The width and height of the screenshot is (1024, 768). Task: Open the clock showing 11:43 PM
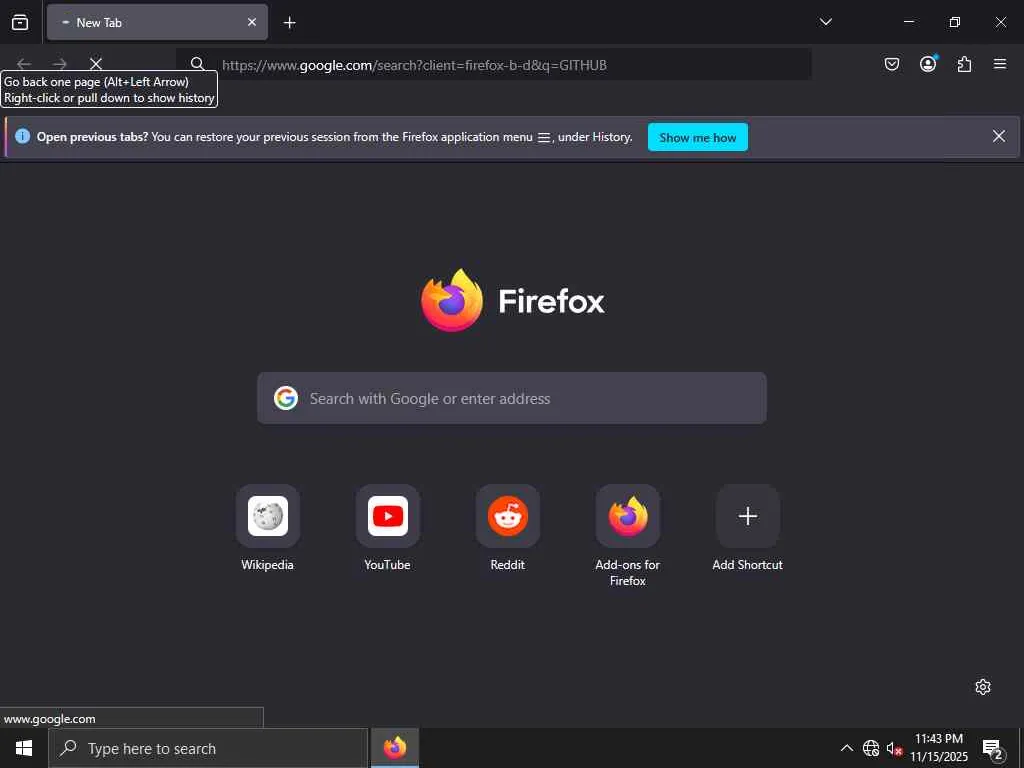[x=939, y=748]
